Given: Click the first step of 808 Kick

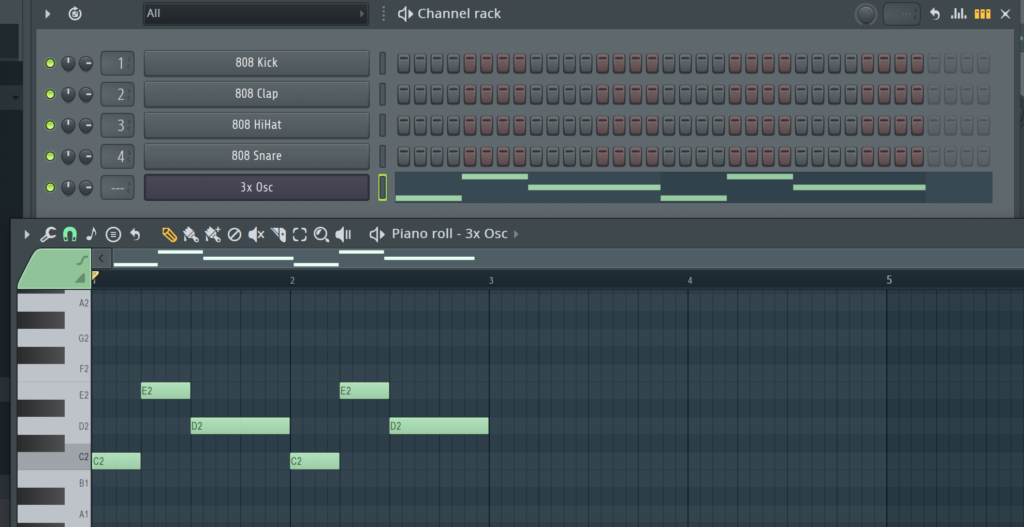Looking at the screenshot, I should pos(404,63).
